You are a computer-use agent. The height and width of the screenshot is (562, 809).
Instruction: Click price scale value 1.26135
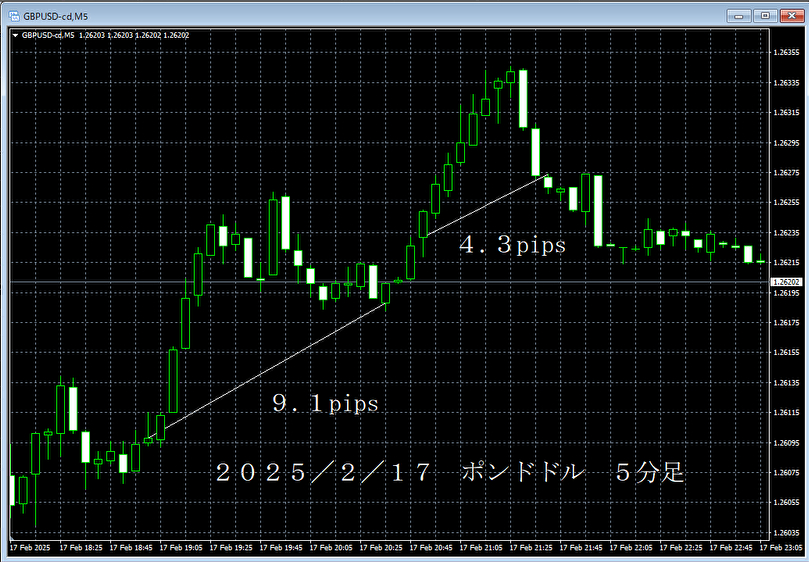786,383
